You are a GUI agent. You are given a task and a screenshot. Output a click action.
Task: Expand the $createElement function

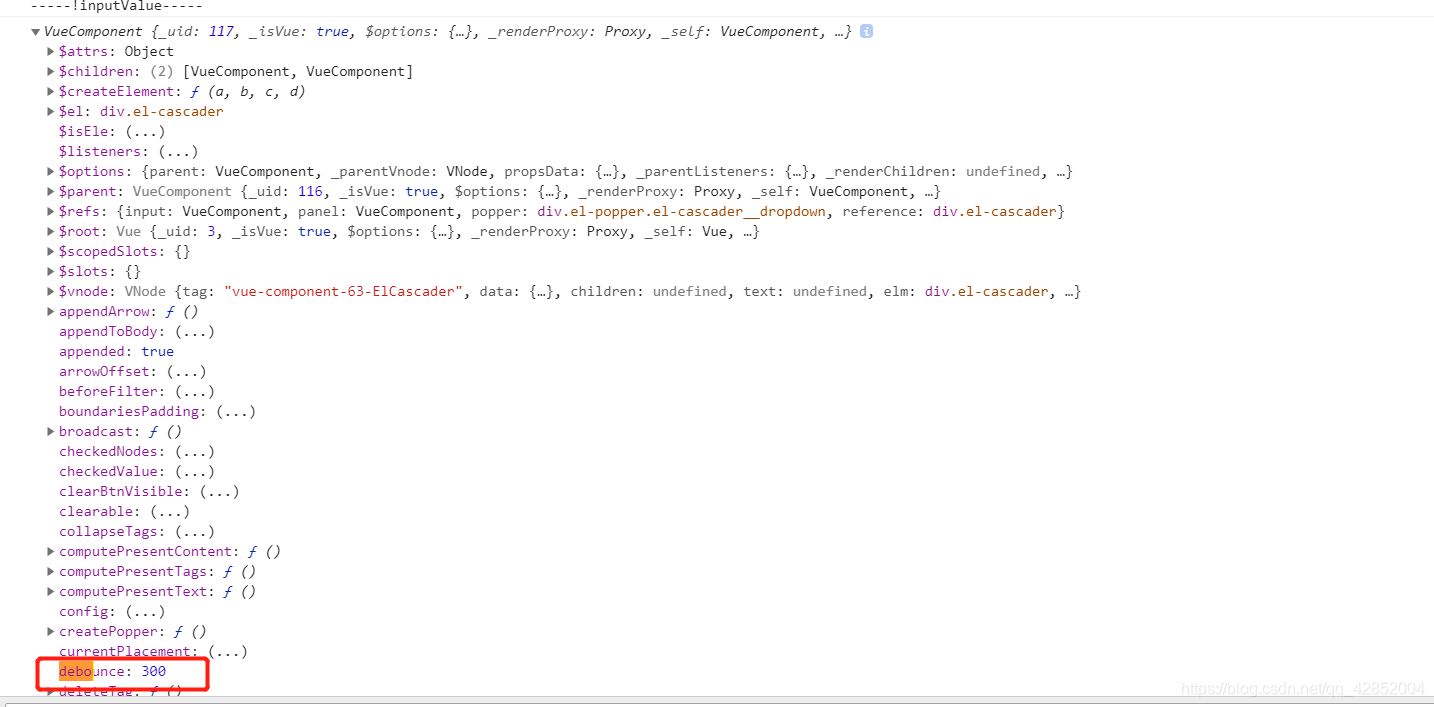point(51,91)
